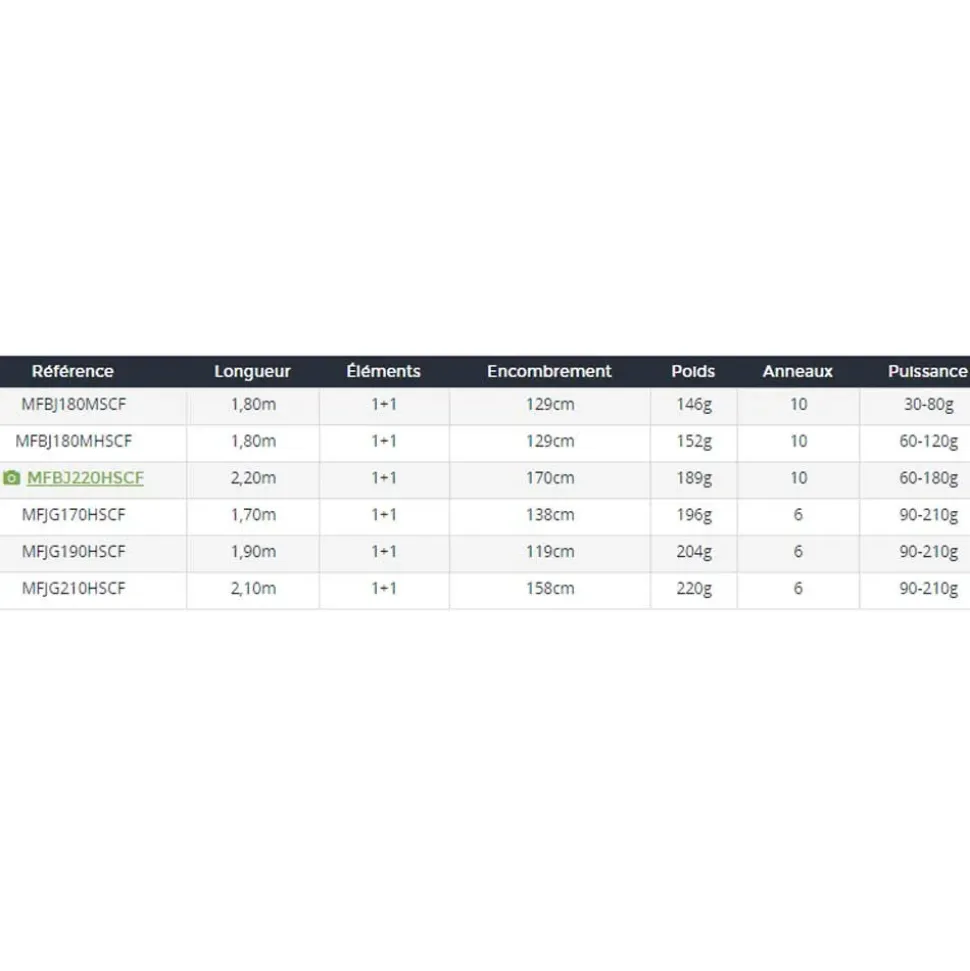Screen dimensions: 970x971
Task: Click the Référence column header
Action: tap(72, 372)
